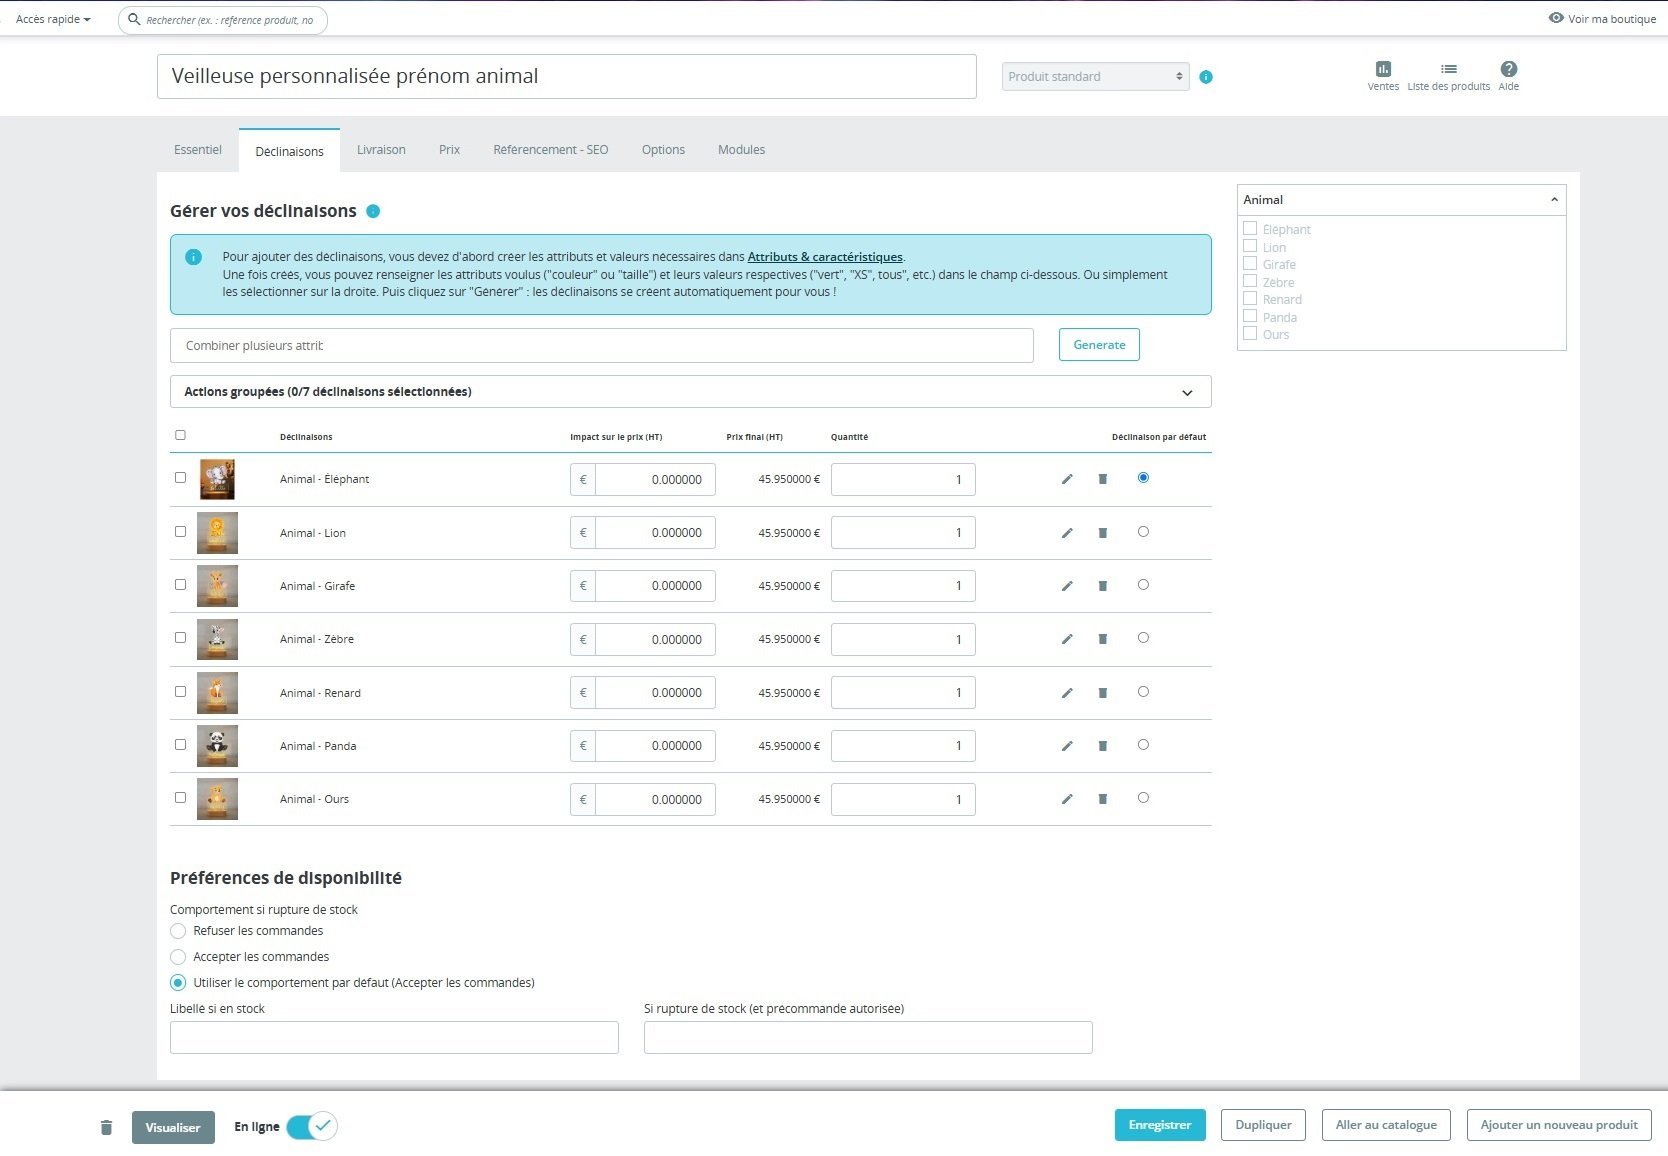The width and height of the screenshot is (1668, 1156).
Task: Expand Actions groupées bulk actions panel
Action: [x=691, y=392]
